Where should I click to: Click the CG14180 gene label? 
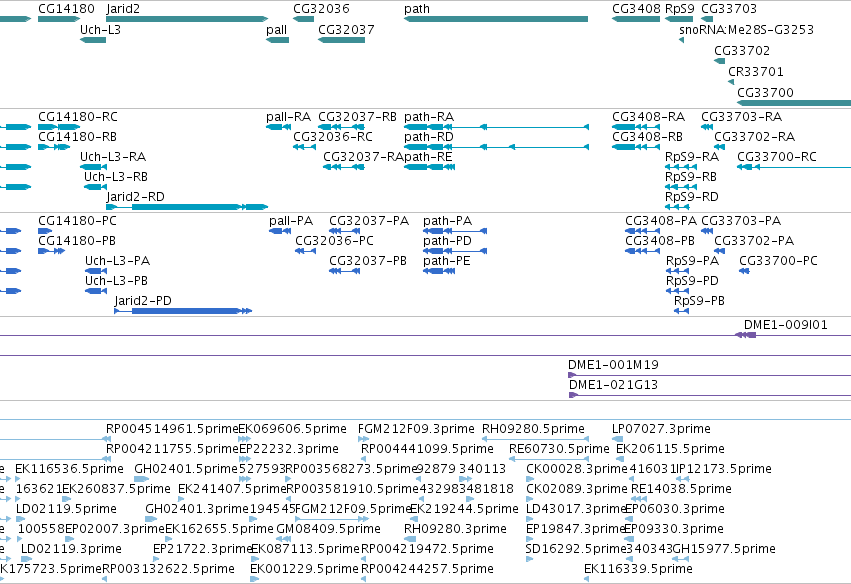point(66,9)
